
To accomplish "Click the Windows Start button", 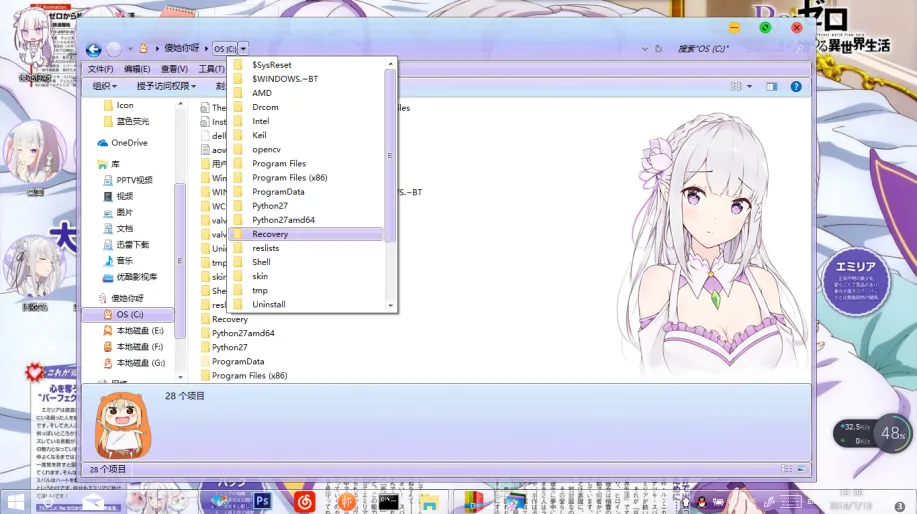I will [16, 500].
